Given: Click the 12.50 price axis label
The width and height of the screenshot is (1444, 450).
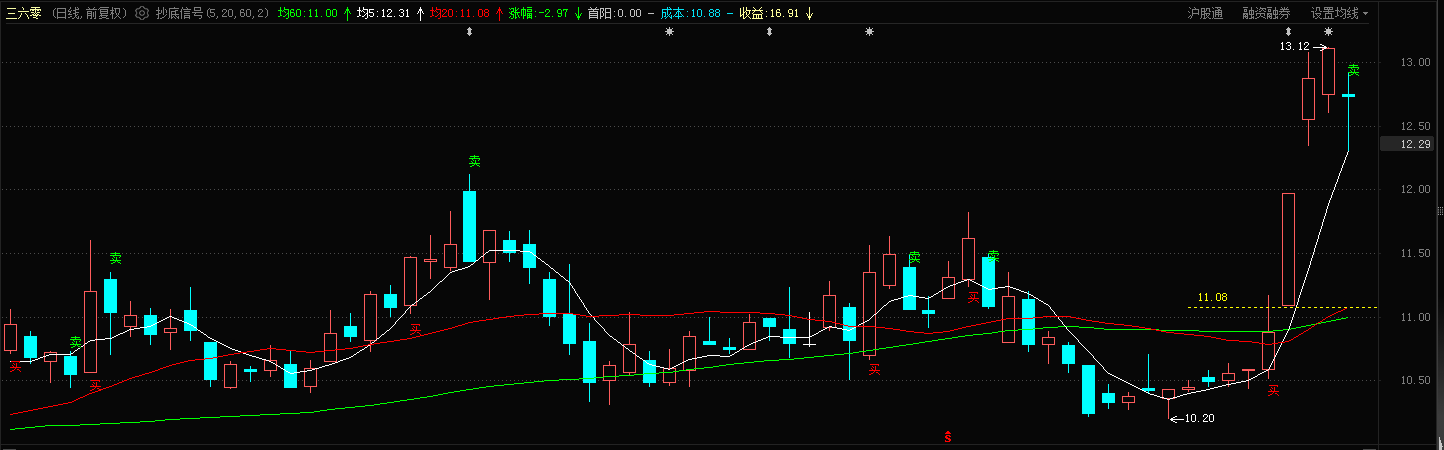Looking at the screenshot, I should [x=1416, y=126].
